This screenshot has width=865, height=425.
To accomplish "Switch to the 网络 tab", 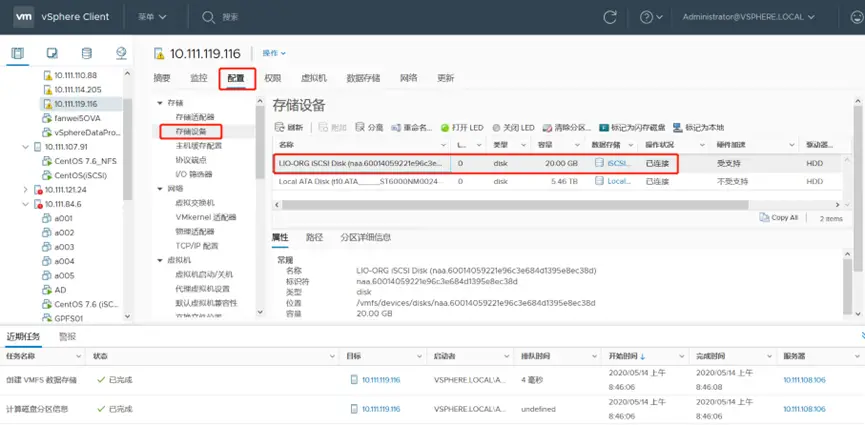I will [408, 78].
